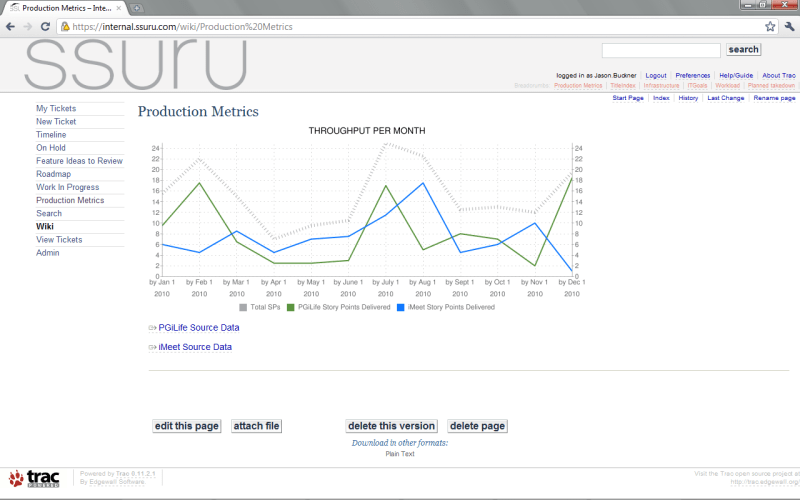
Task: Open iMeet Source Data link
Action: tap(195, 347)
